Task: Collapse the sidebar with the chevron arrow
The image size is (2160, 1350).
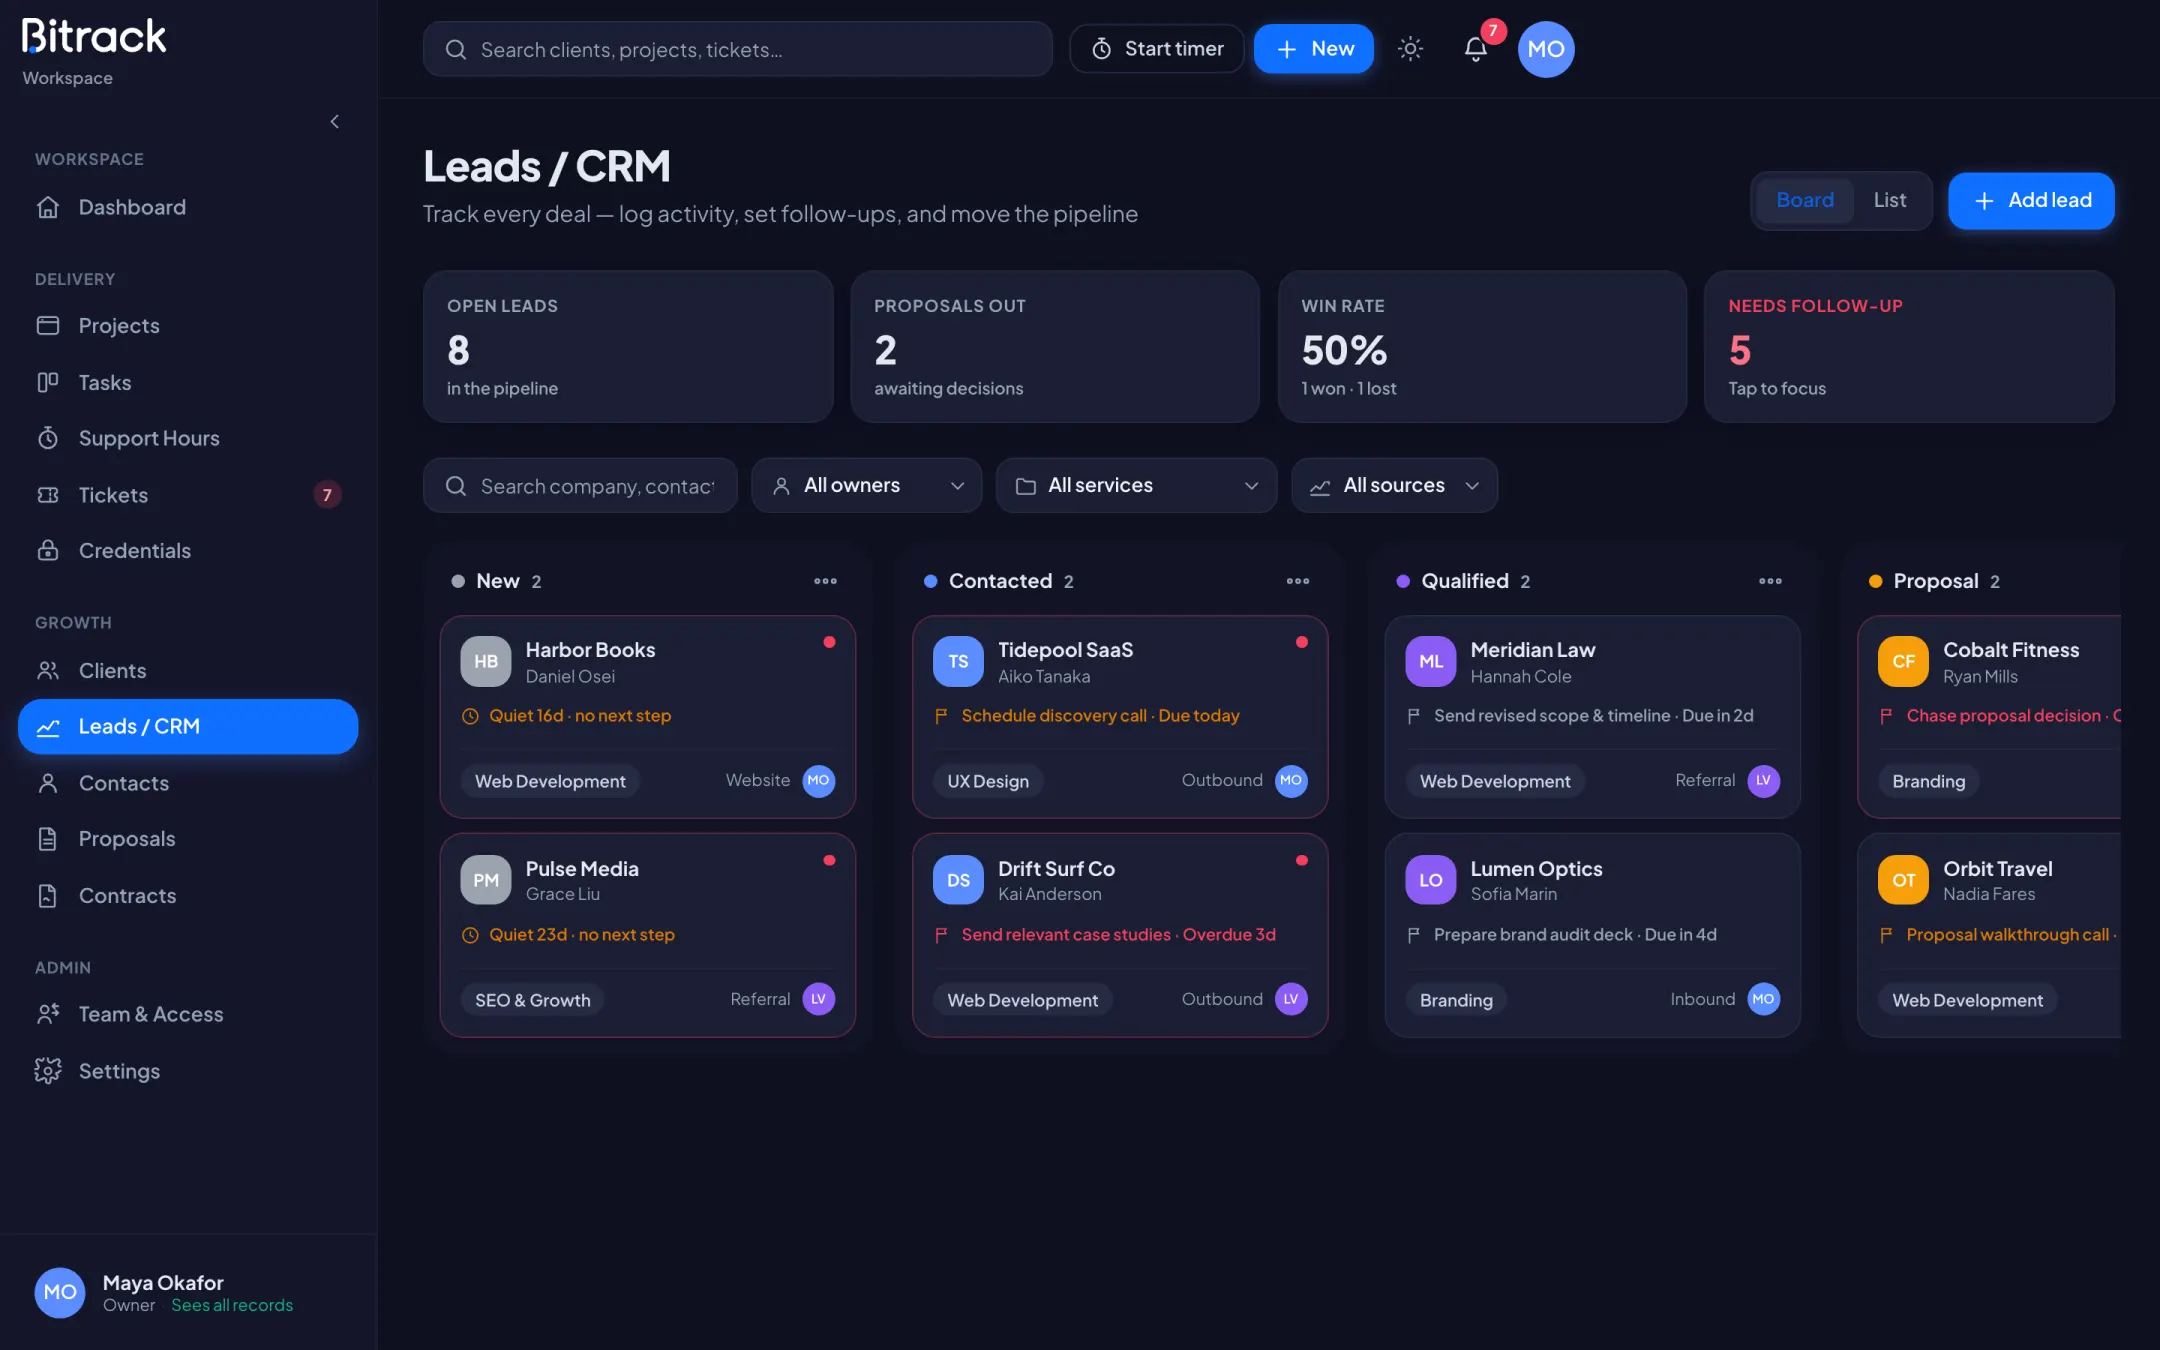Action: (335, 122)
